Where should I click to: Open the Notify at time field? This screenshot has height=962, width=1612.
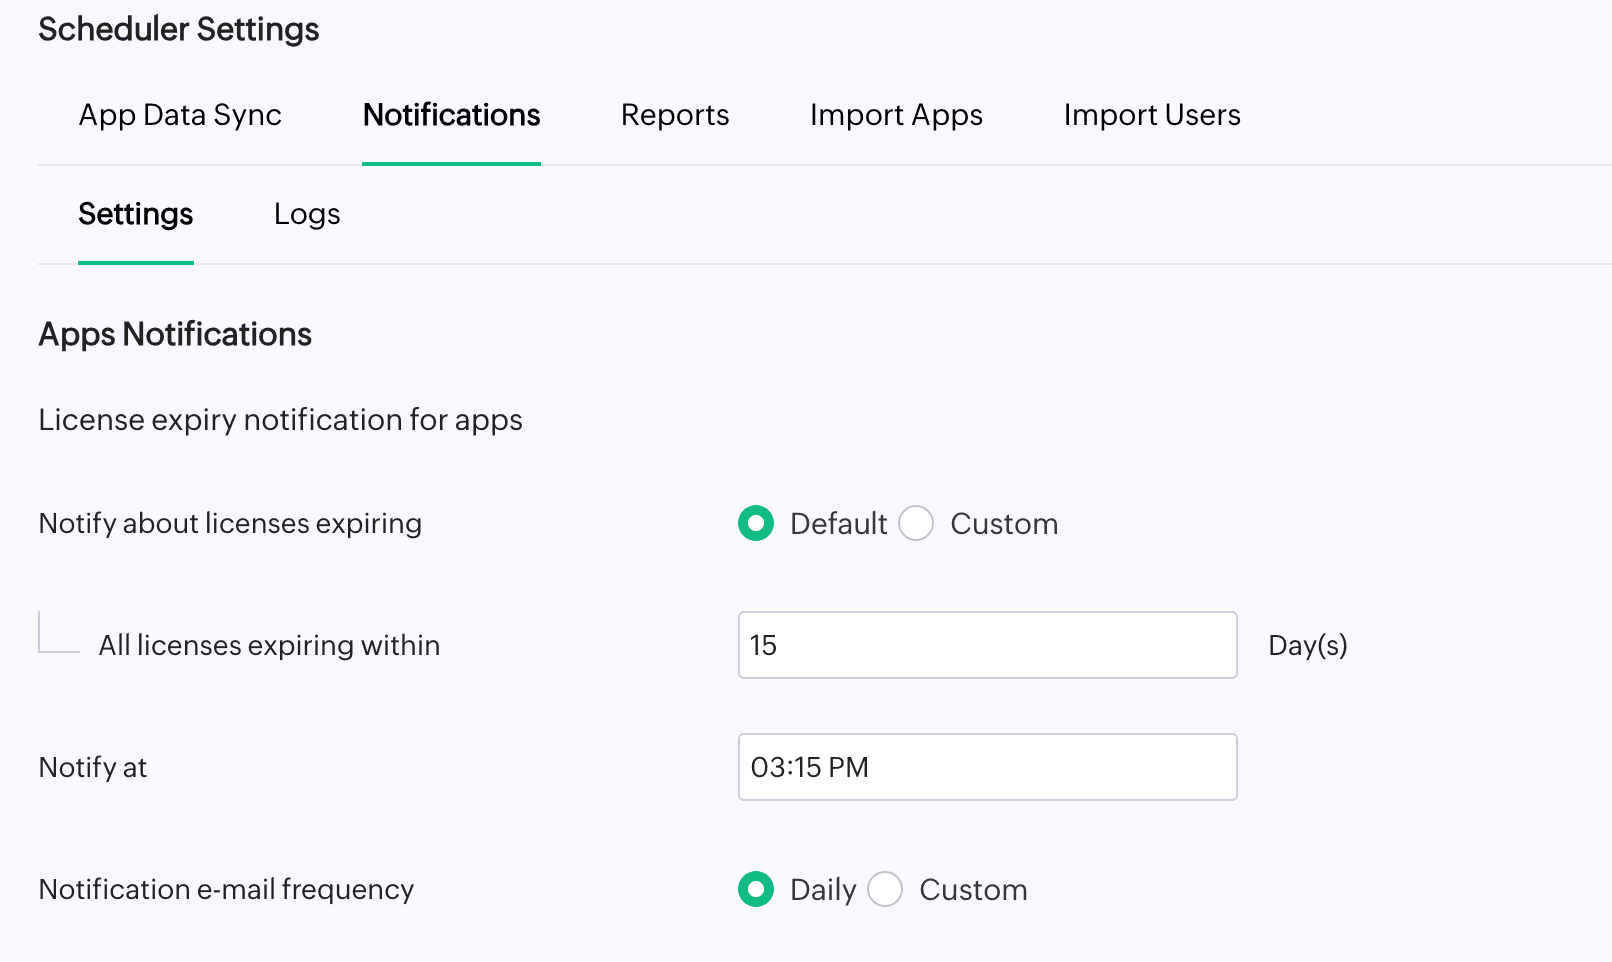(988, 767)
